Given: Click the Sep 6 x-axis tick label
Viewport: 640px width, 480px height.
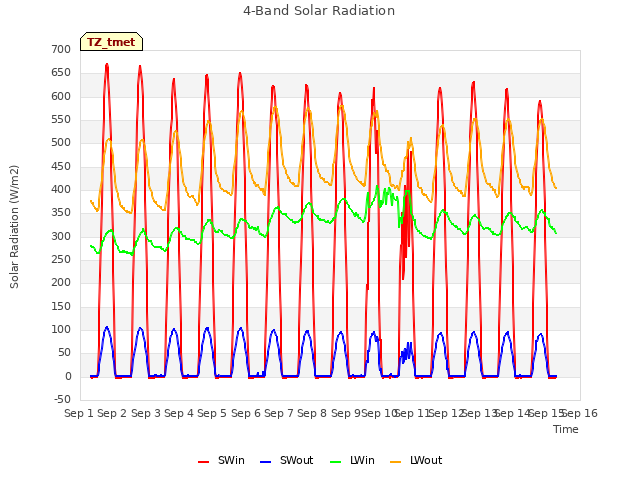Looking at the screenshot, I should point(246,413).
